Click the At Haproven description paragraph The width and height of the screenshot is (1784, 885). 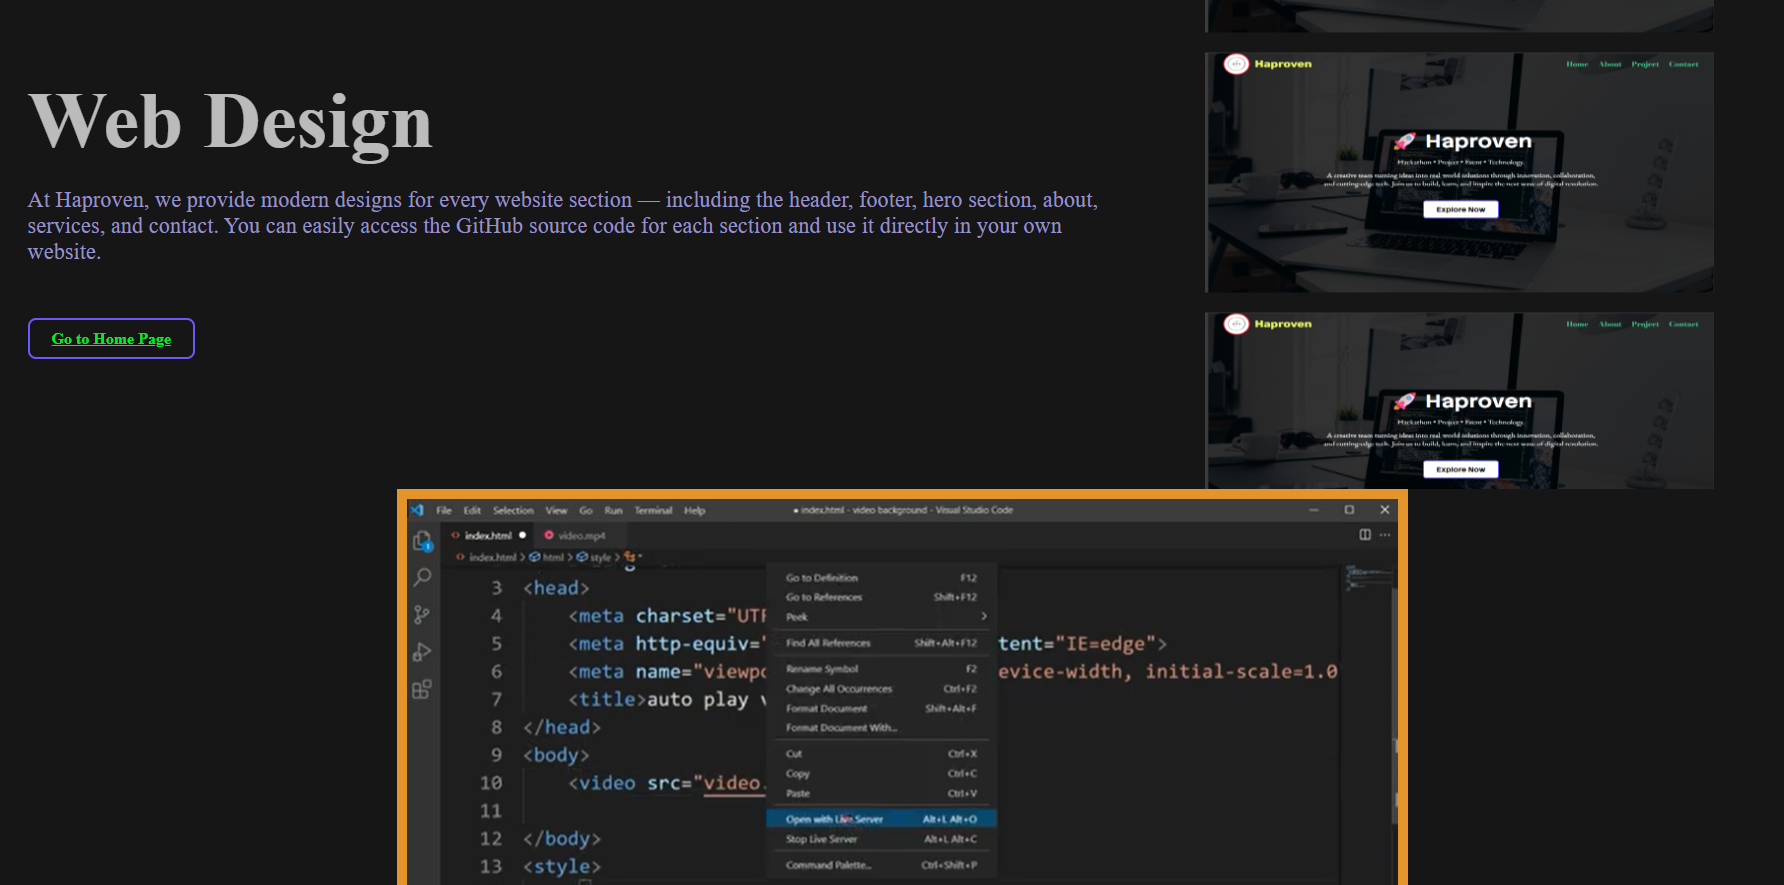pyautogui.click(x=563, y=226)
